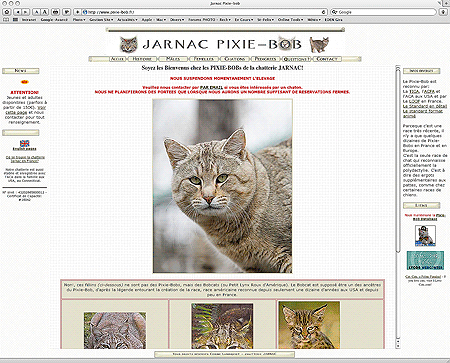Click the address bar URL field
Viewport: 450px width, 363px height.
coord(203,12)
